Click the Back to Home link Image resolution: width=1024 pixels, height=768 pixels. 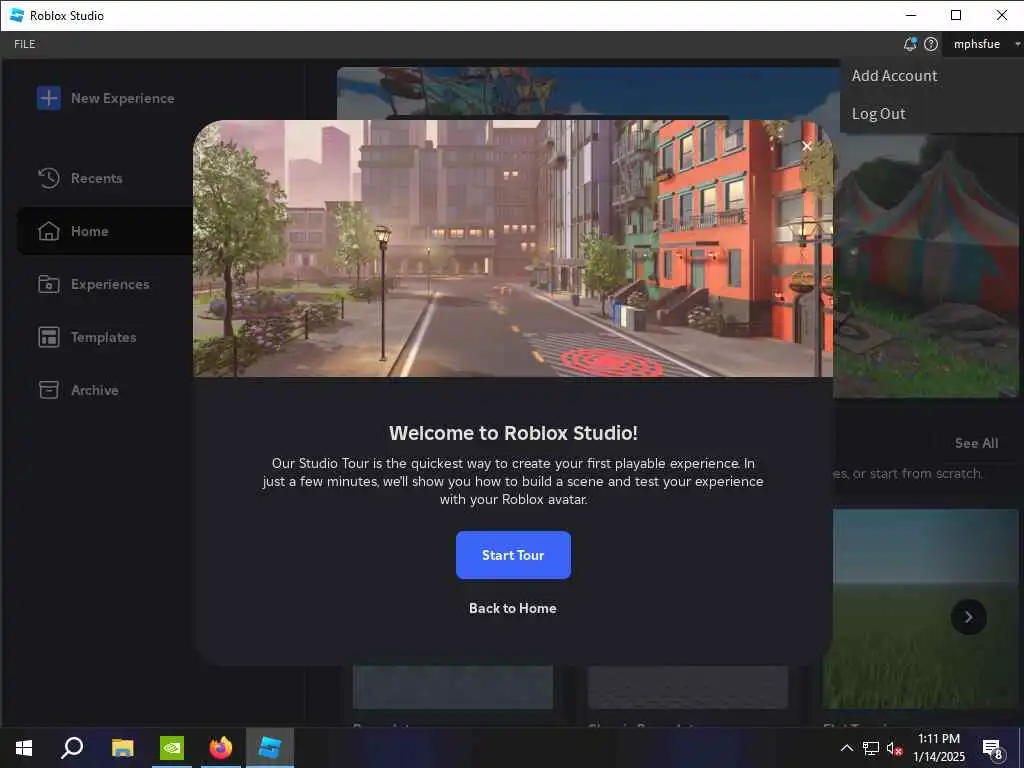tap(513, 608)
